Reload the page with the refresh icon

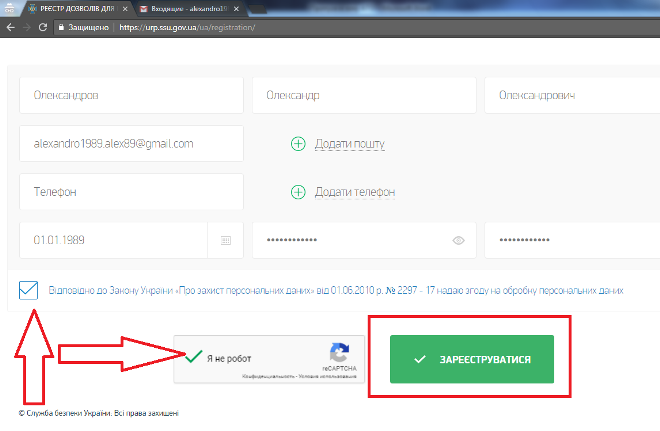click(x=43, y=26)
